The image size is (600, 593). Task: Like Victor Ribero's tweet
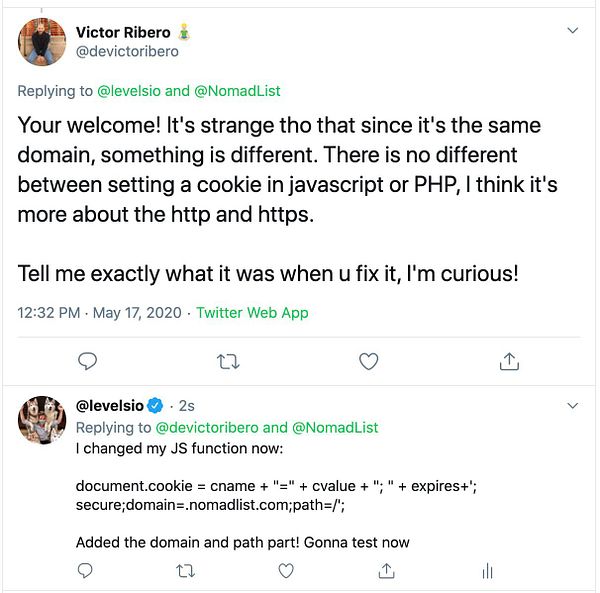[368, 361]
